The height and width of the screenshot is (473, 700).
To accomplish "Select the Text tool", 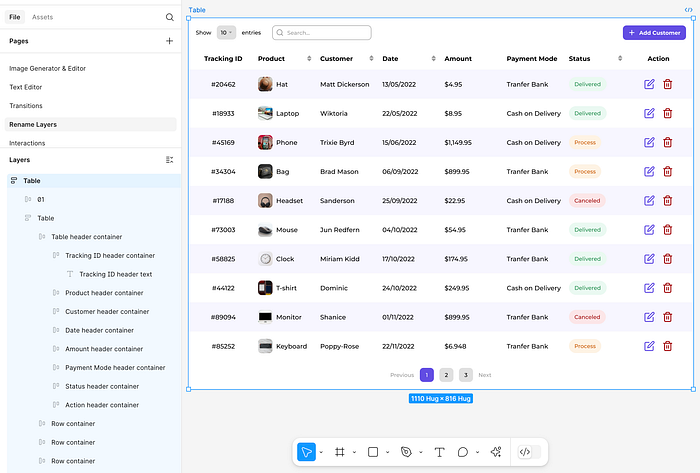I will click(x=439, y=452).
